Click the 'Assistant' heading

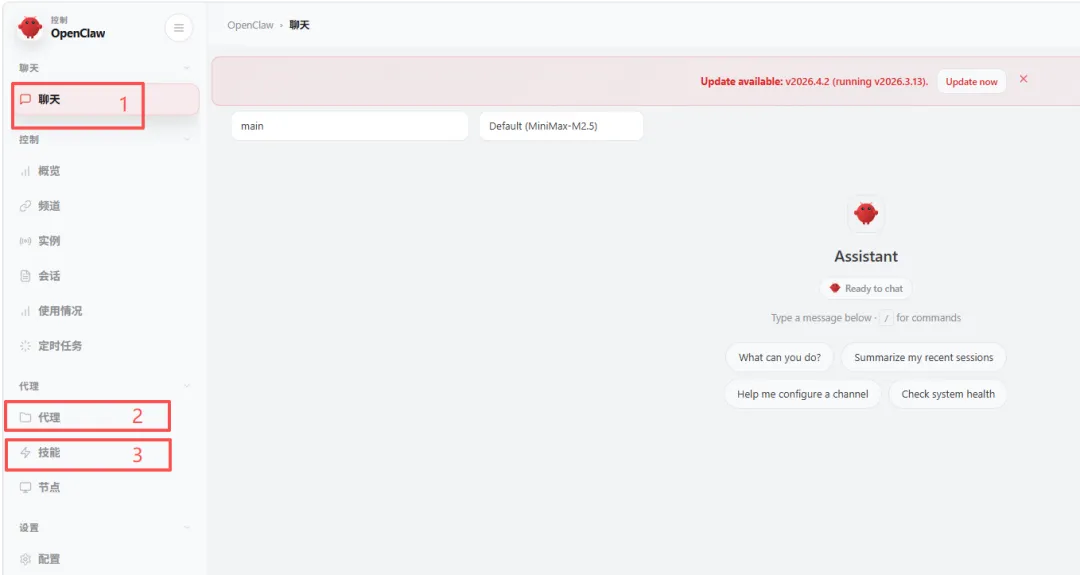866,256
